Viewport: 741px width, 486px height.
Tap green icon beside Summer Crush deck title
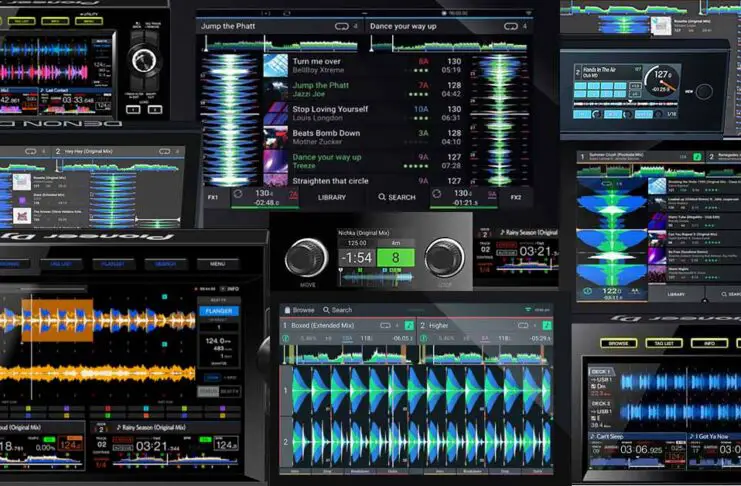point(697,156)
